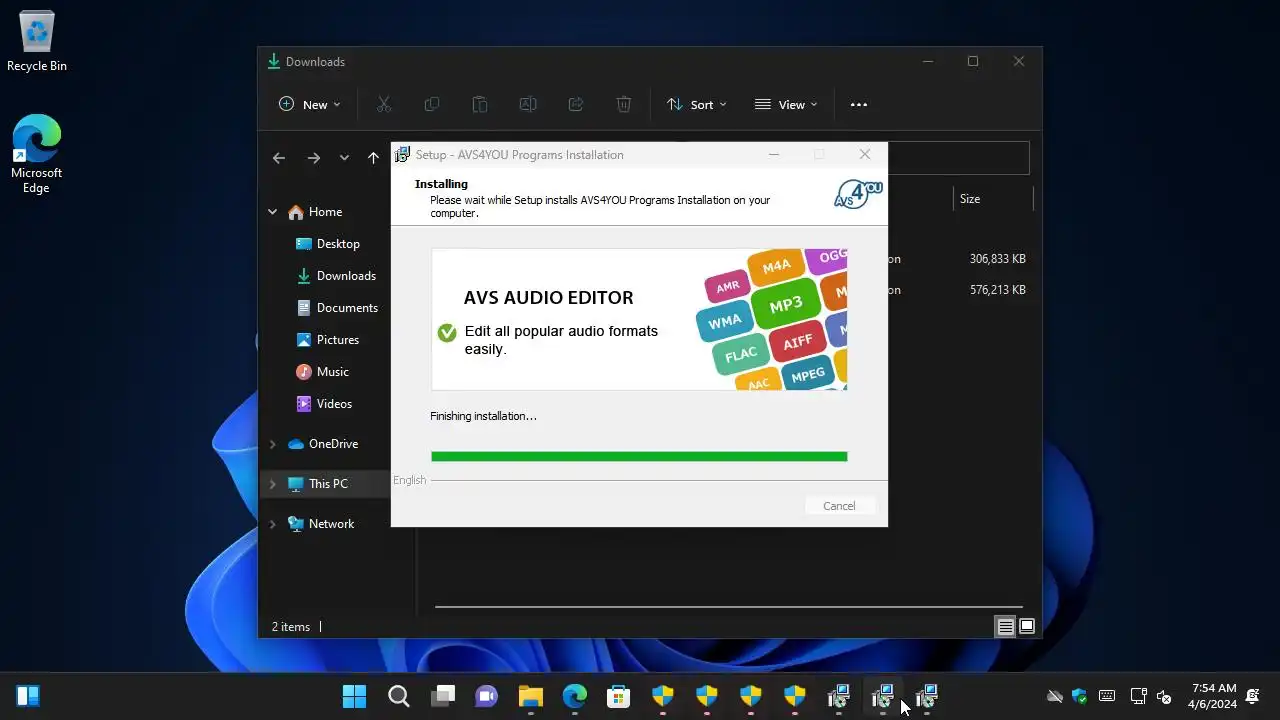The height and width of the screenshot is (720, 1280).
Task: Cancel the AVS4YOU installation
Action: [x=839, y=506]
